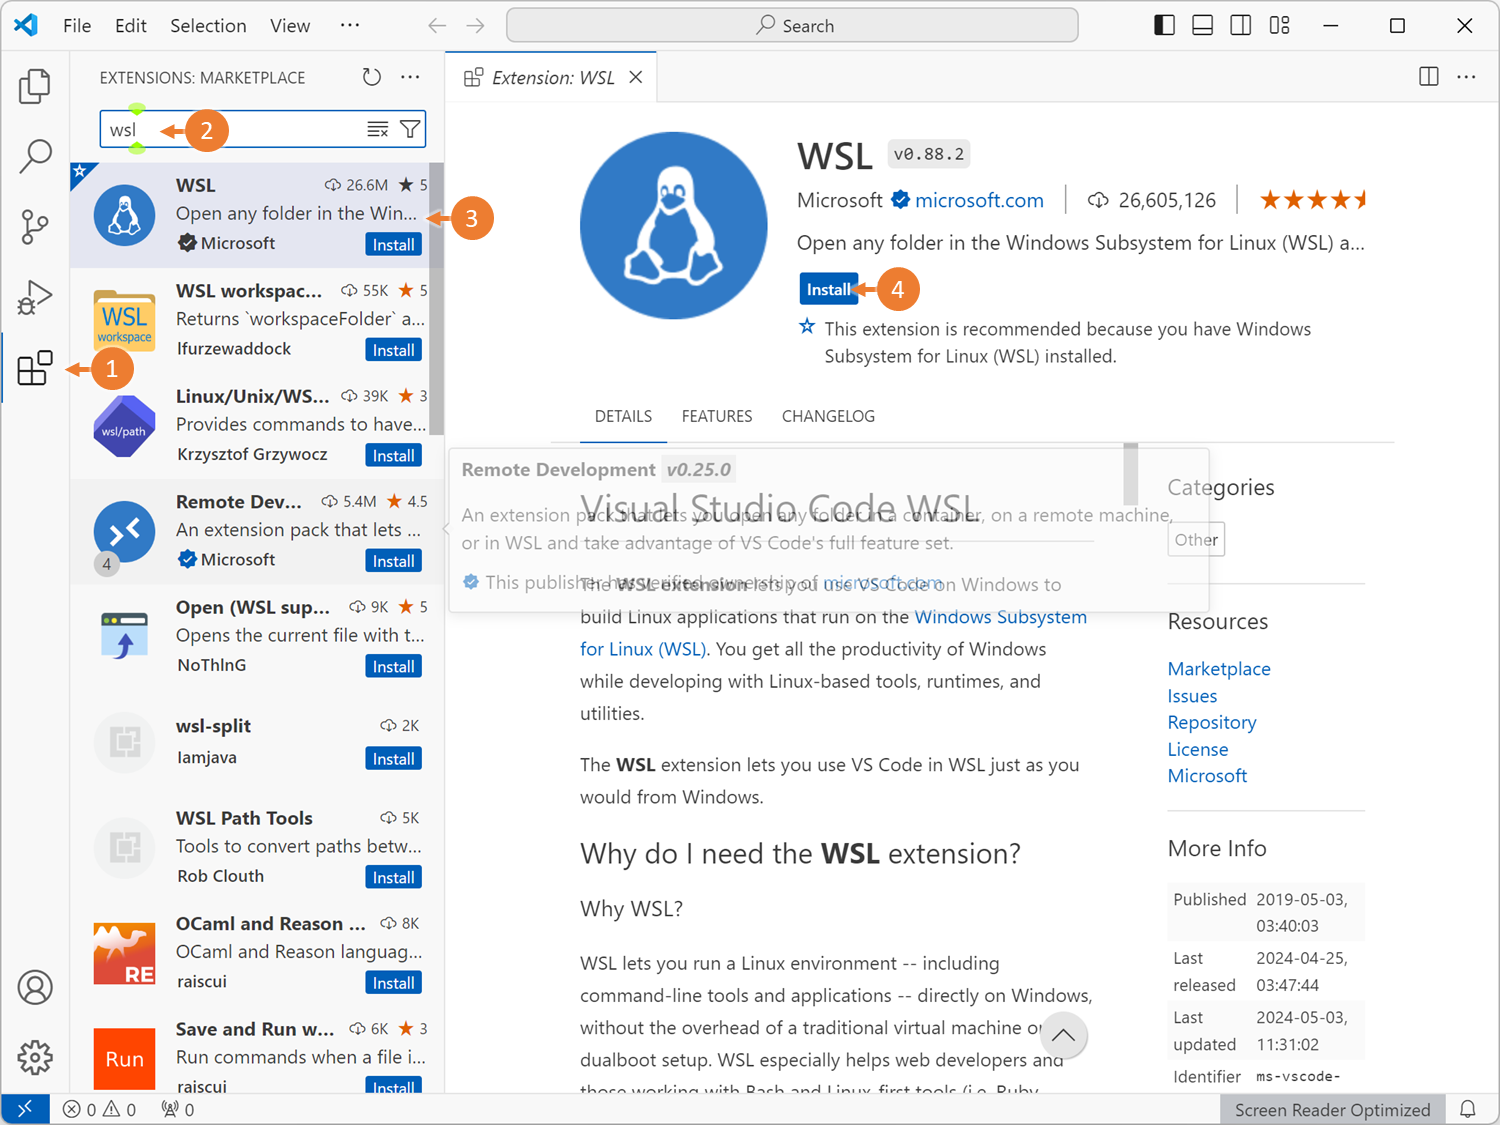
Task: Refresh the extensions marketplace list
Action: [x=372, y=77]
